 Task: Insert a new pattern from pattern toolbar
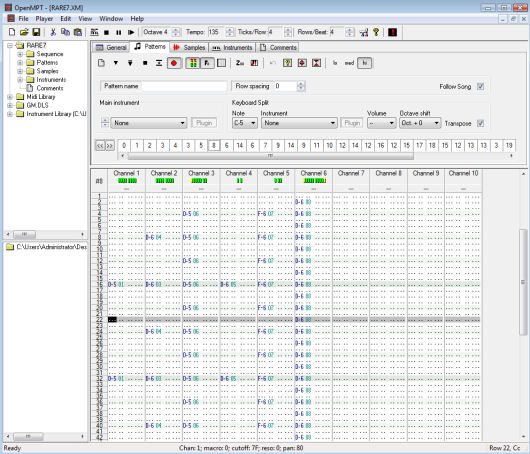click(101, 63)
